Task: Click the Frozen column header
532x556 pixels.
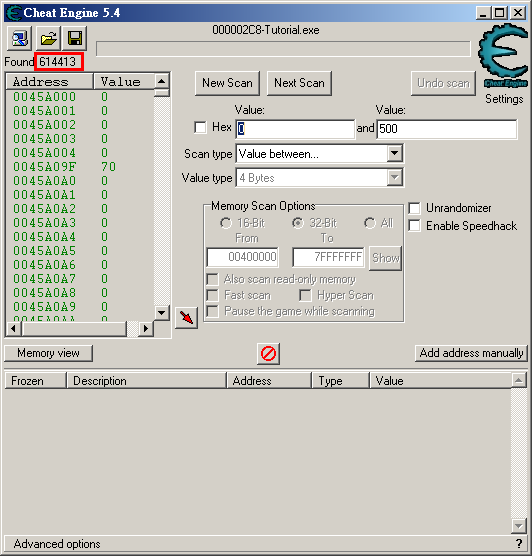Action: pyautogui.click(x=35, y=380)
